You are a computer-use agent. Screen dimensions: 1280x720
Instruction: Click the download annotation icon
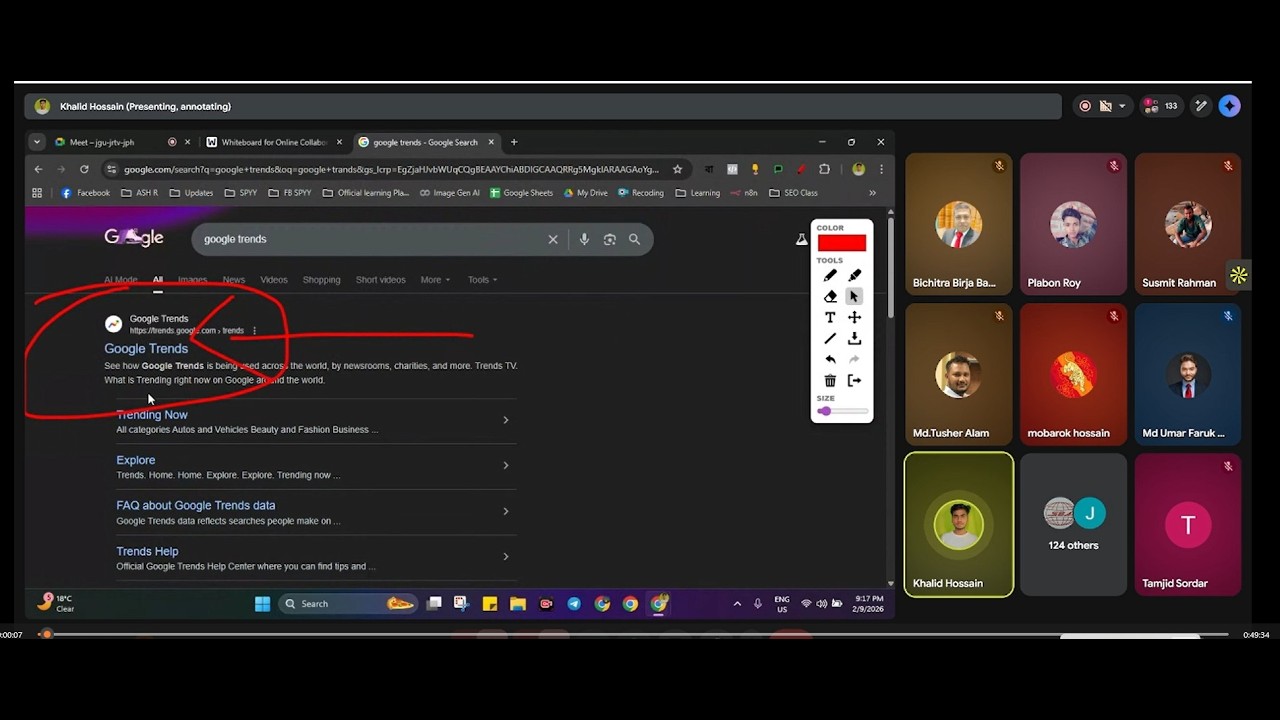[x=854, y=339]
